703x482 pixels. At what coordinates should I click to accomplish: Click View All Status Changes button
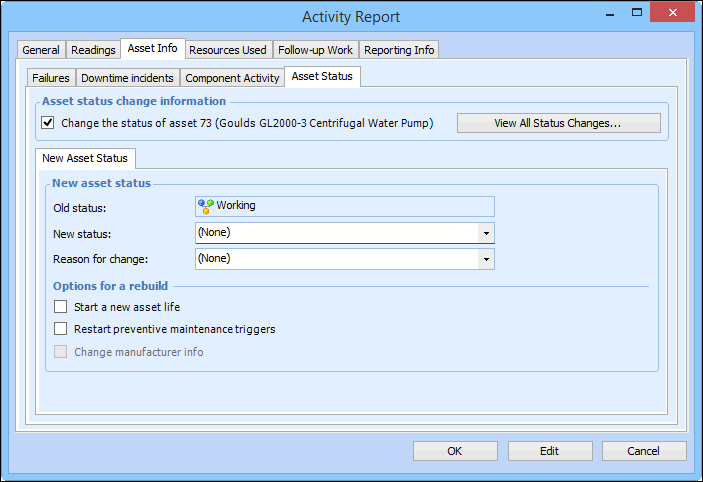pyautogui.click(x=558, y=124)
